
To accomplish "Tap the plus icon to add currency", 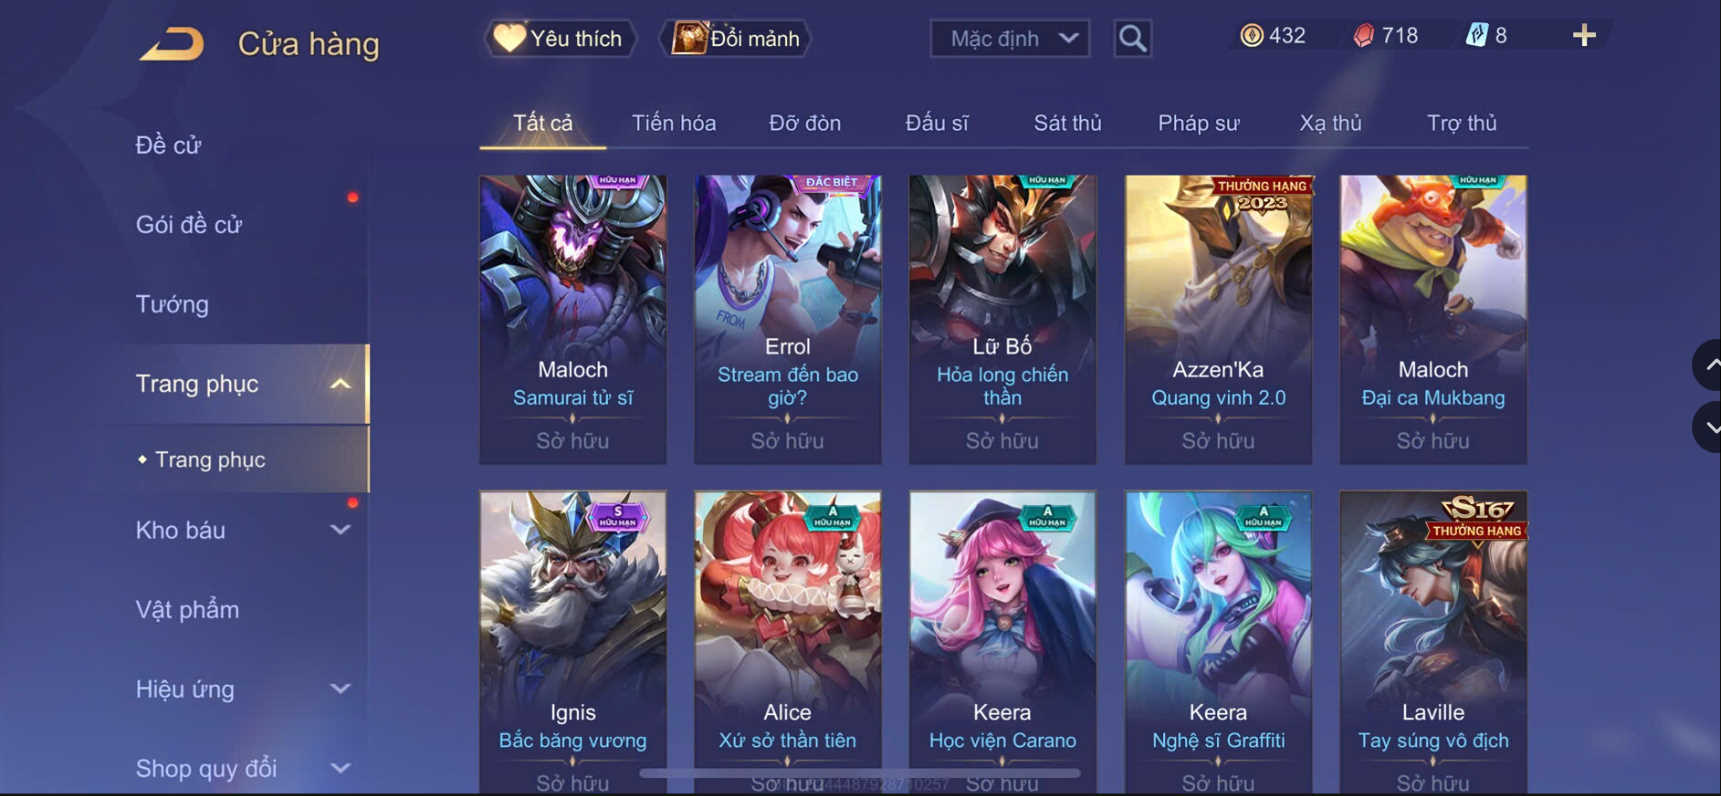I will coord(1584,36).
